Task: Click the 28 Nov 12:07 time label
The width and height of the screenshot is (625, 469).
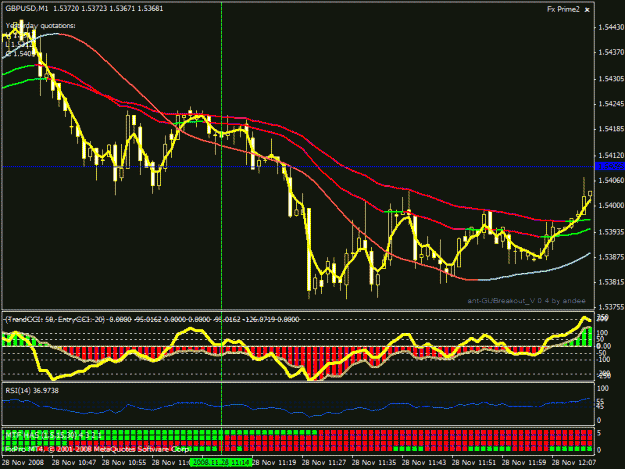Action: [x=574, y=463]
